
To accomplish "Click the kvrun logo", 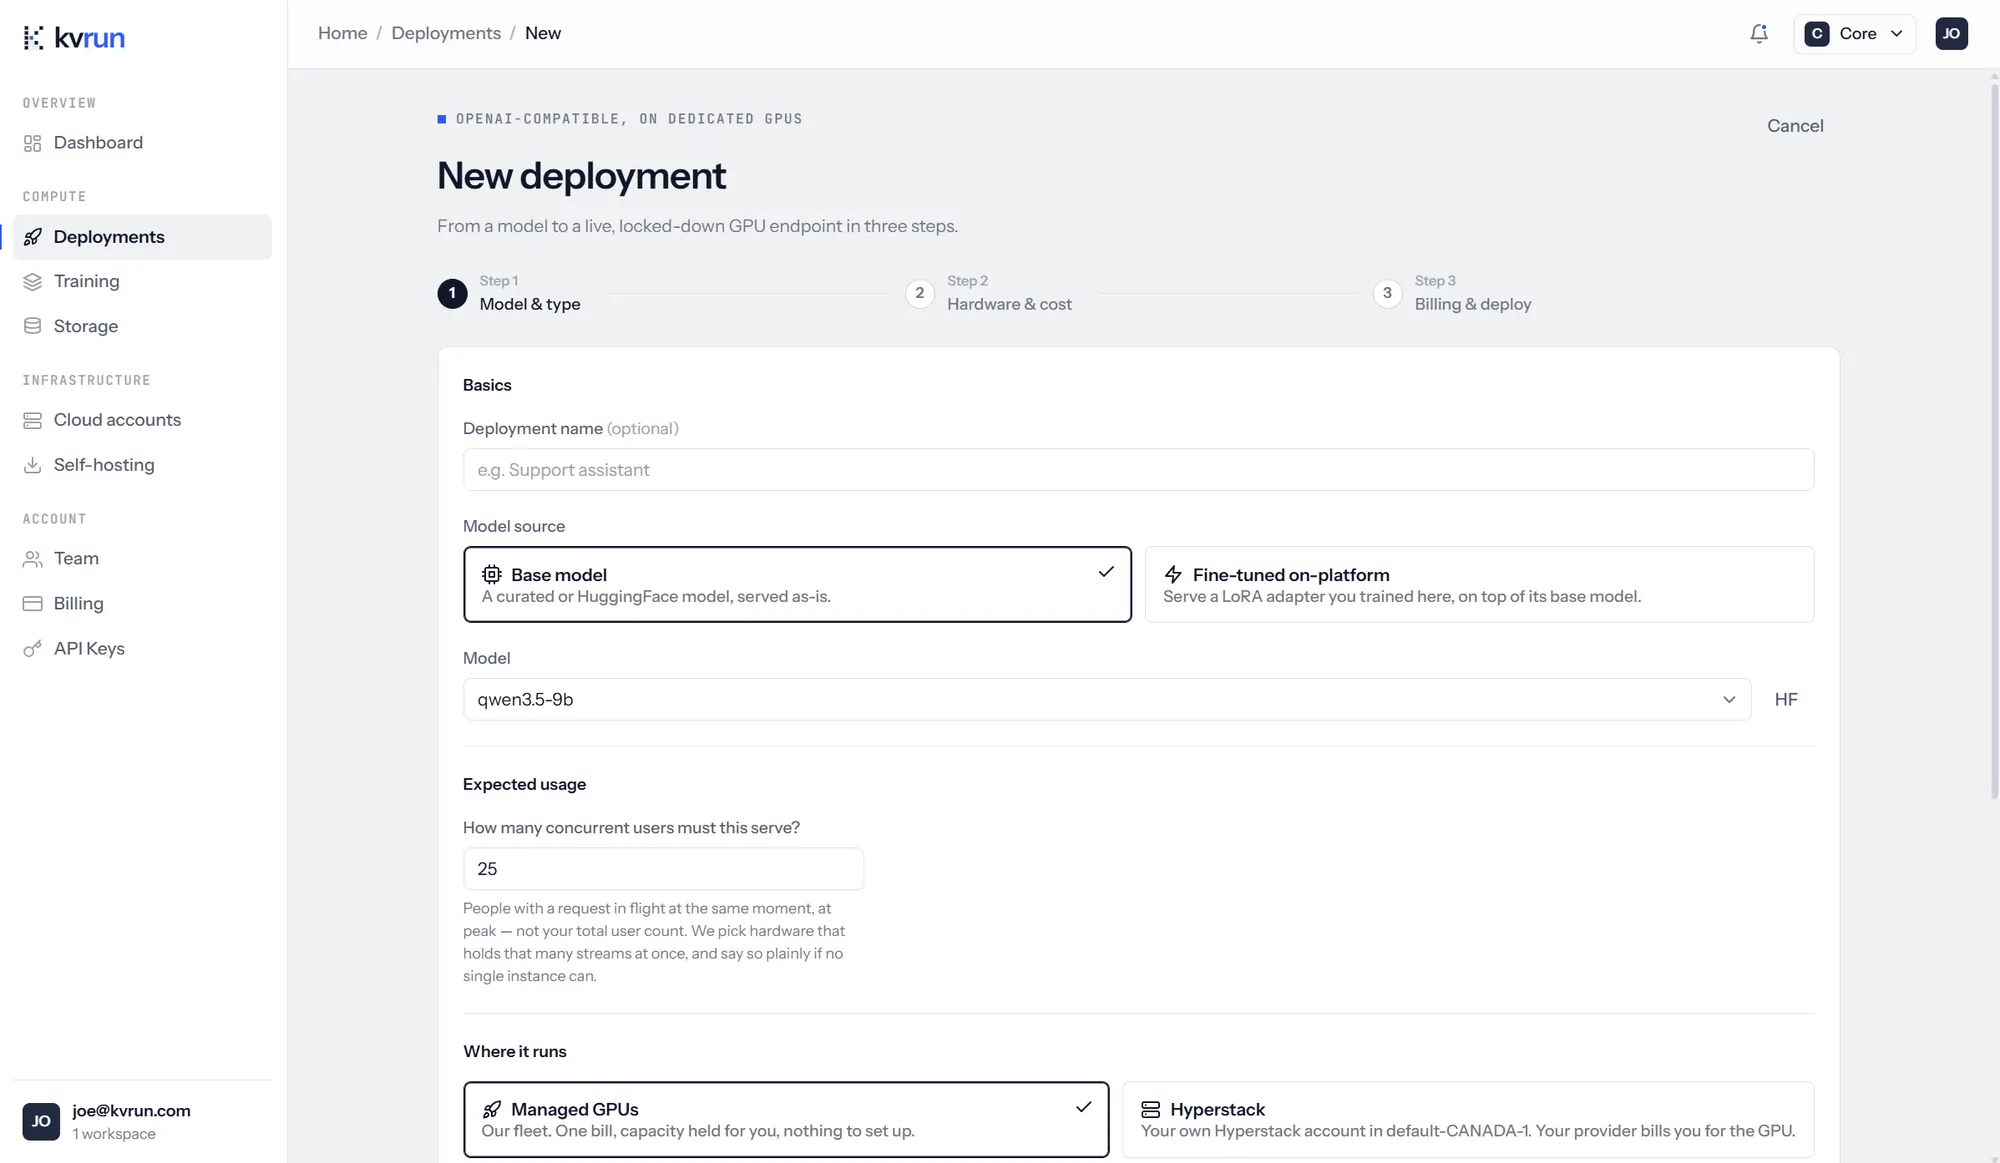I will coord(74,38).
